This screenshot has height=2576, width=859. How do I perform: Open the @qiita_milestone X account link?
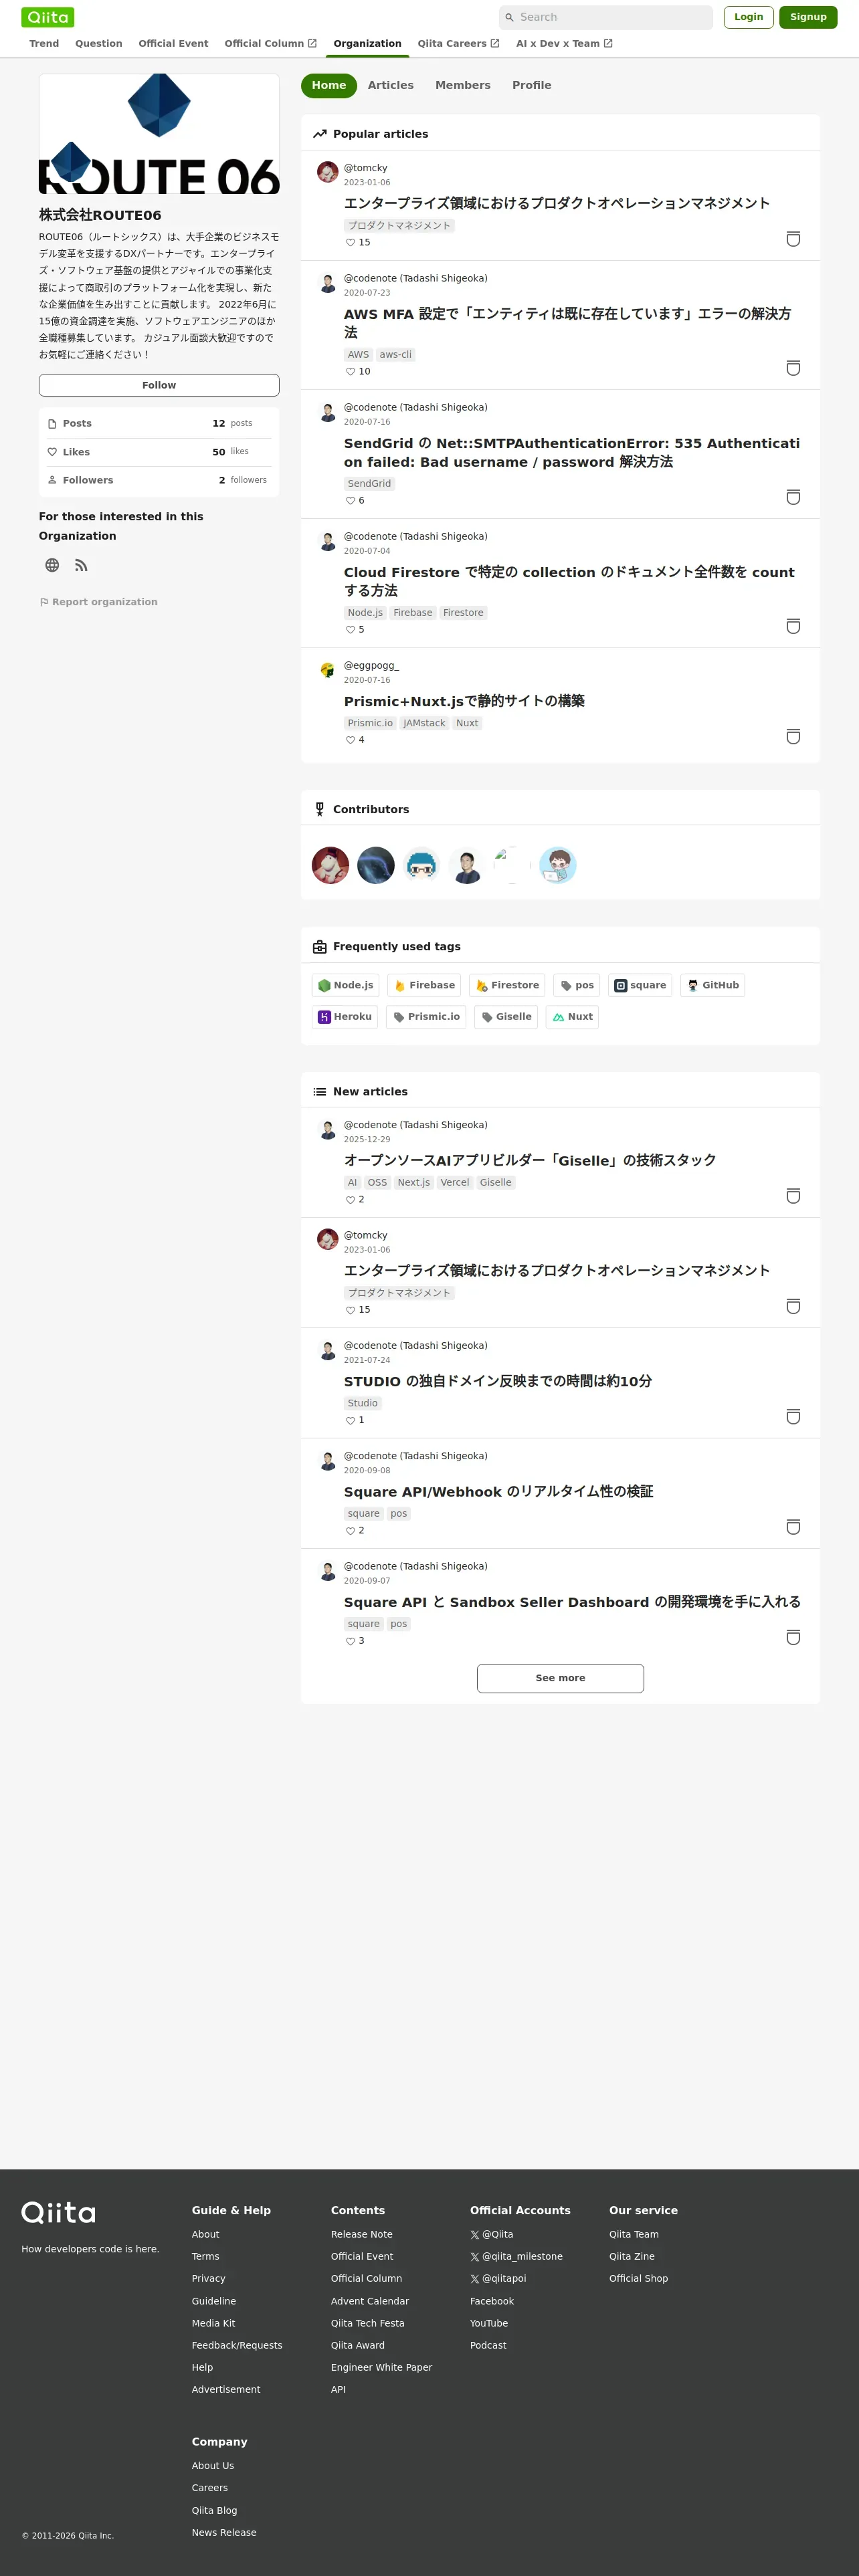tap(516, 2256)
